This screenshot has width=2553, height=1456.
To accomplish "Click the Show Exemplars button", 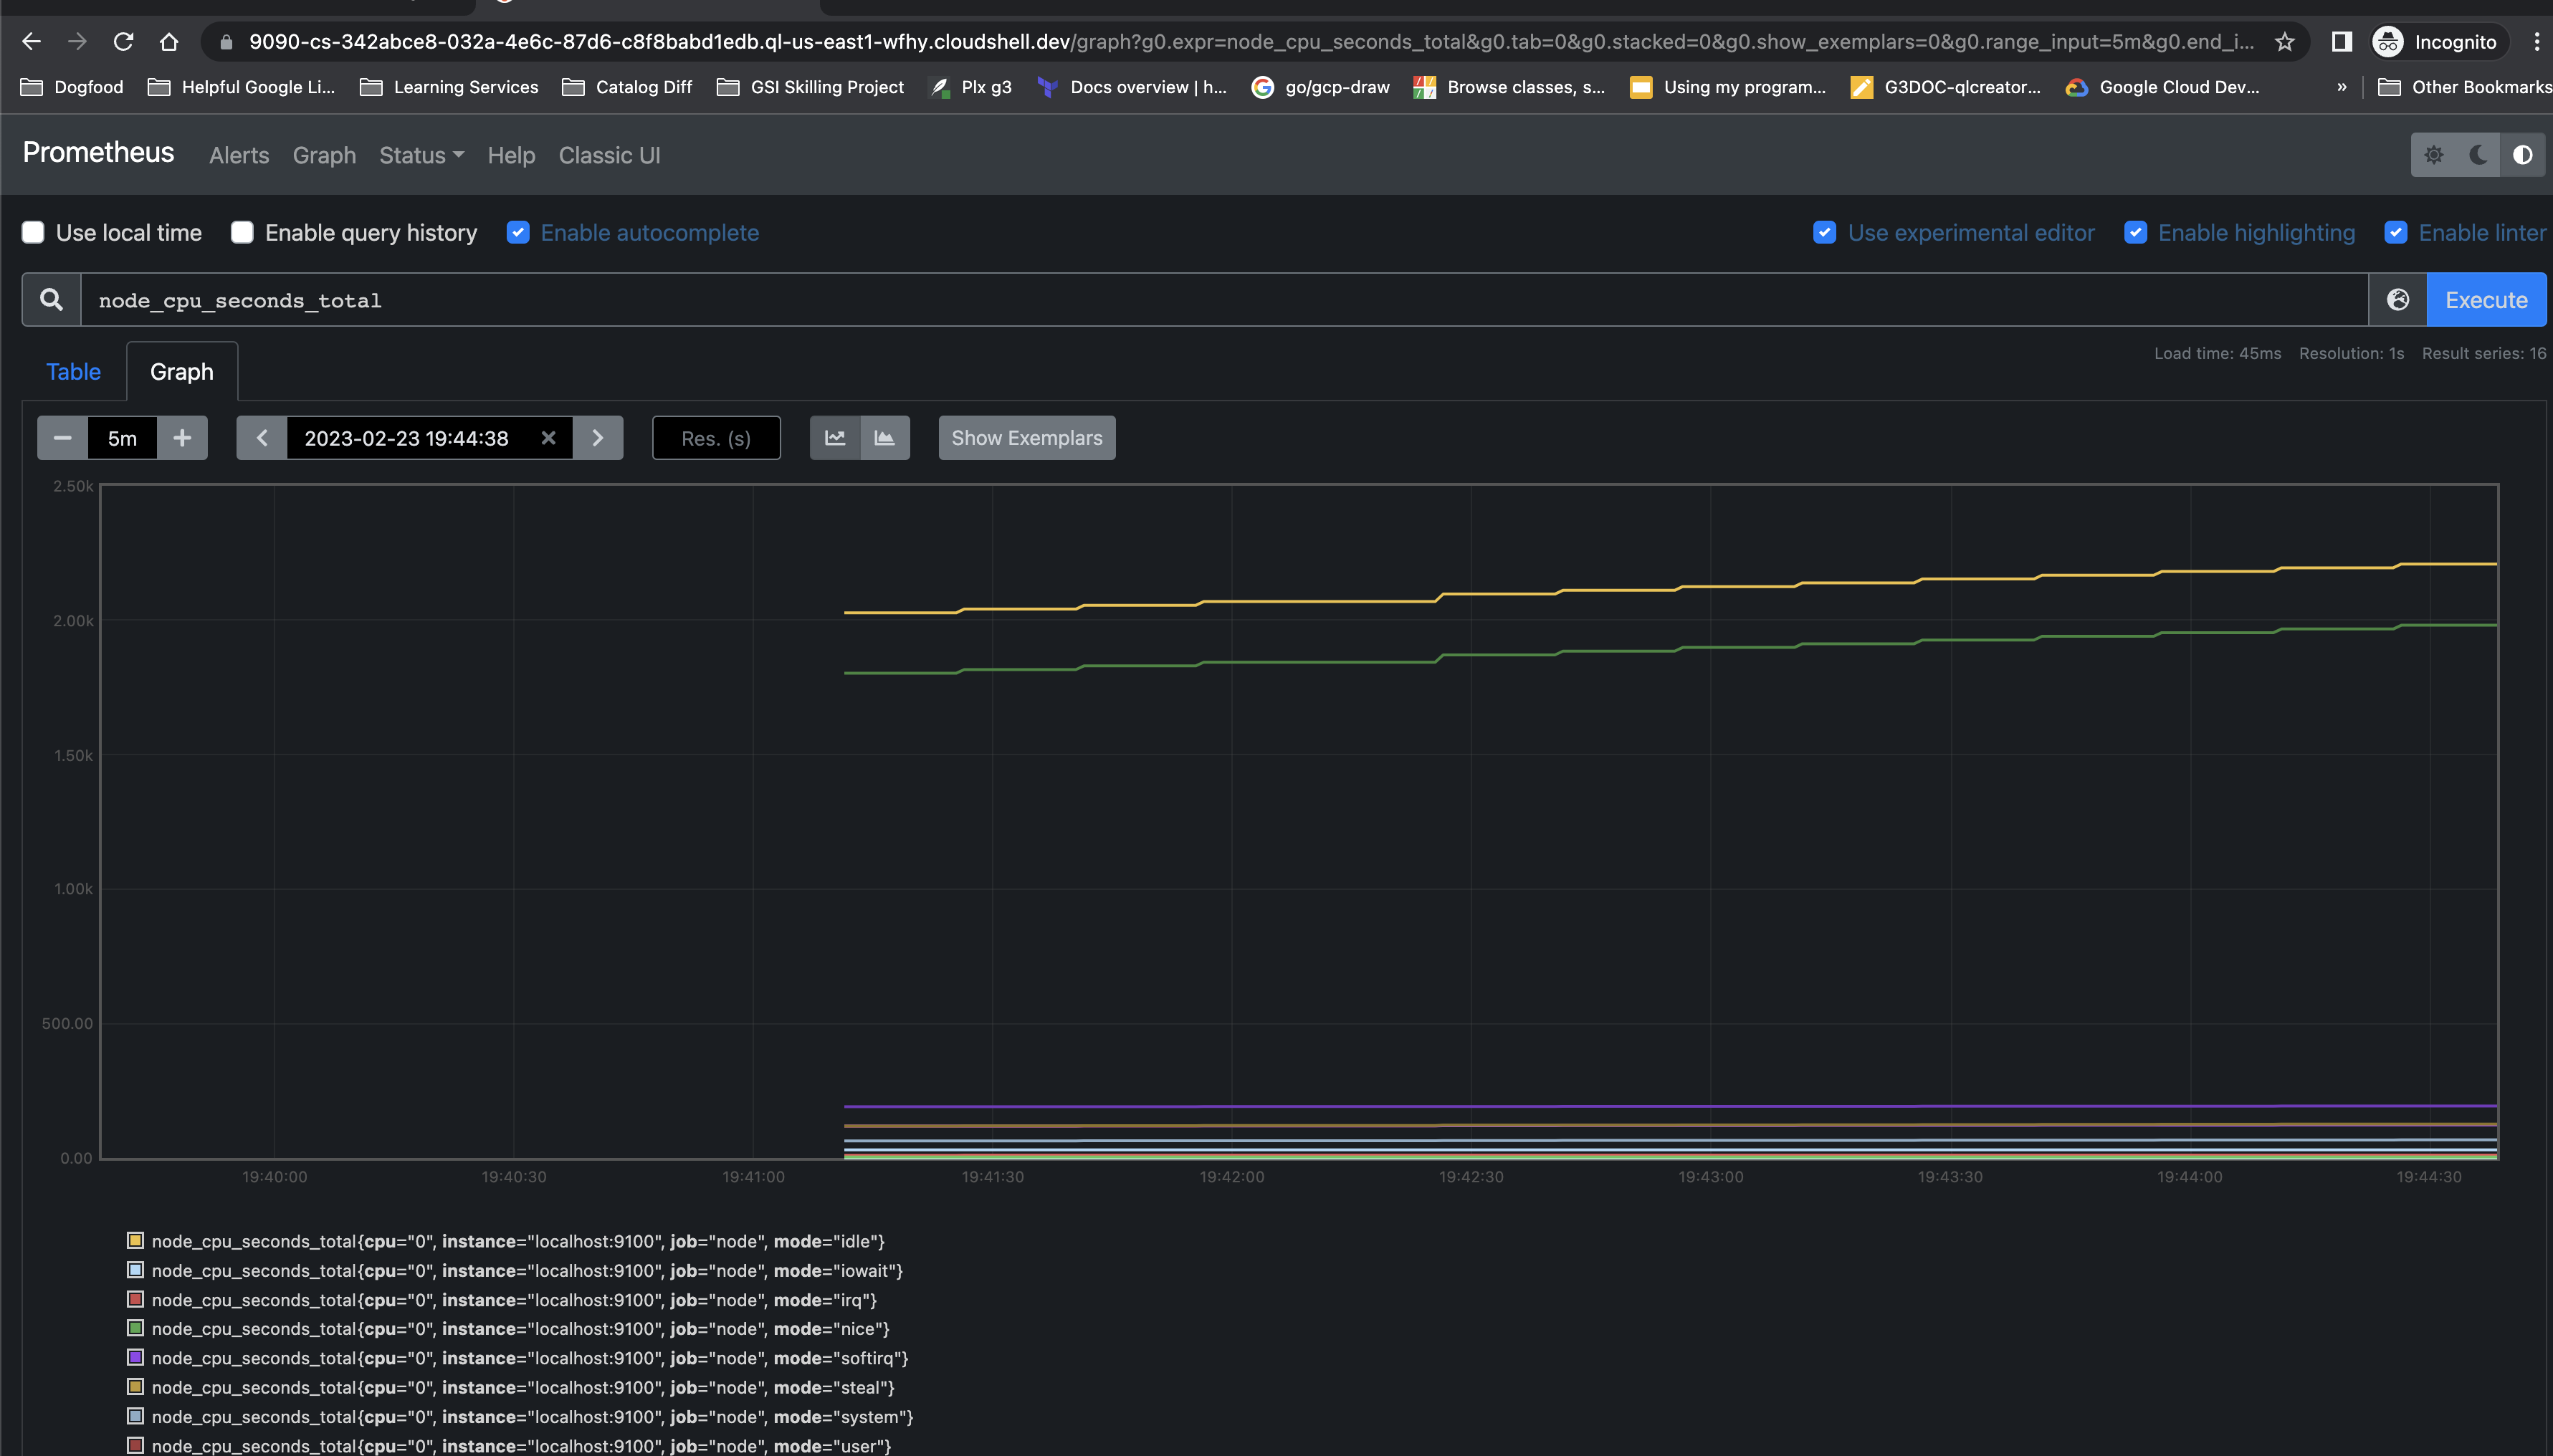I will (1026, 438).
